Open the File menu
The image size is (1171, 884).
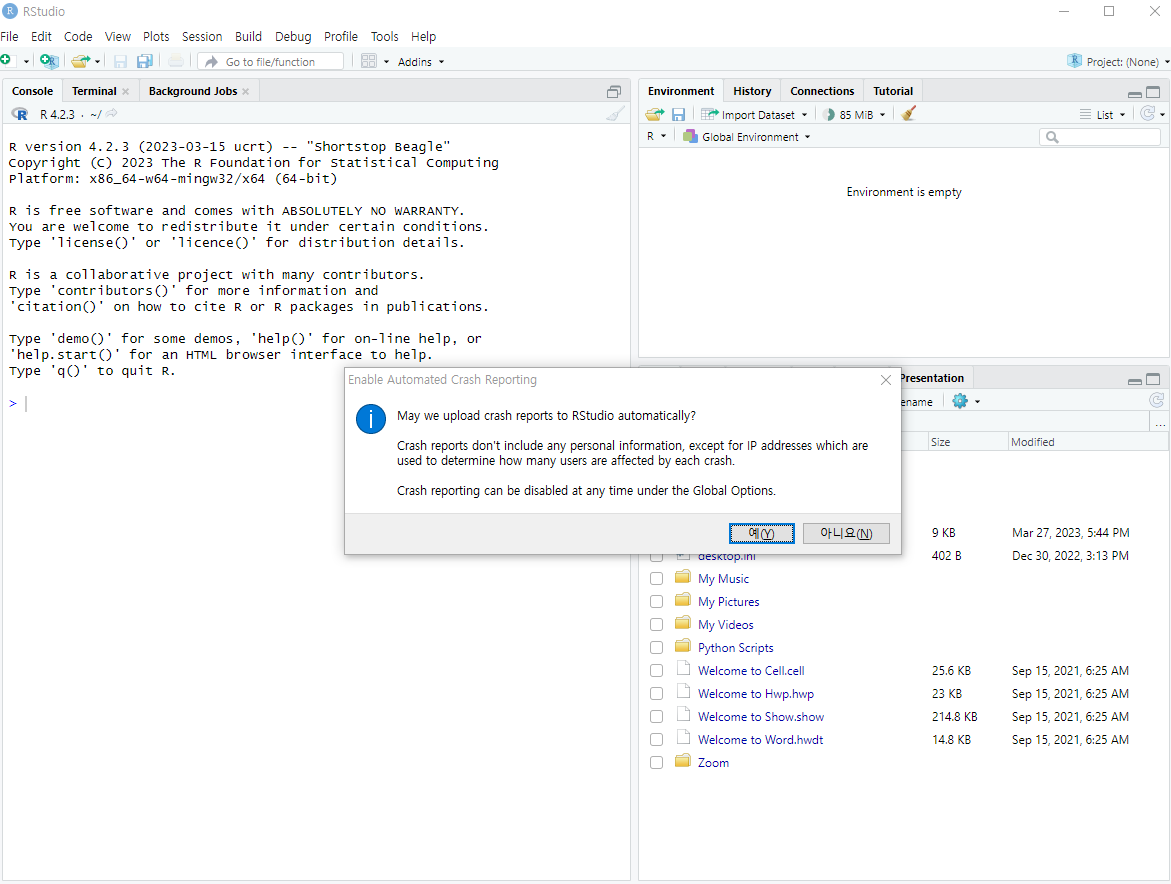click(x=10, y=37)
